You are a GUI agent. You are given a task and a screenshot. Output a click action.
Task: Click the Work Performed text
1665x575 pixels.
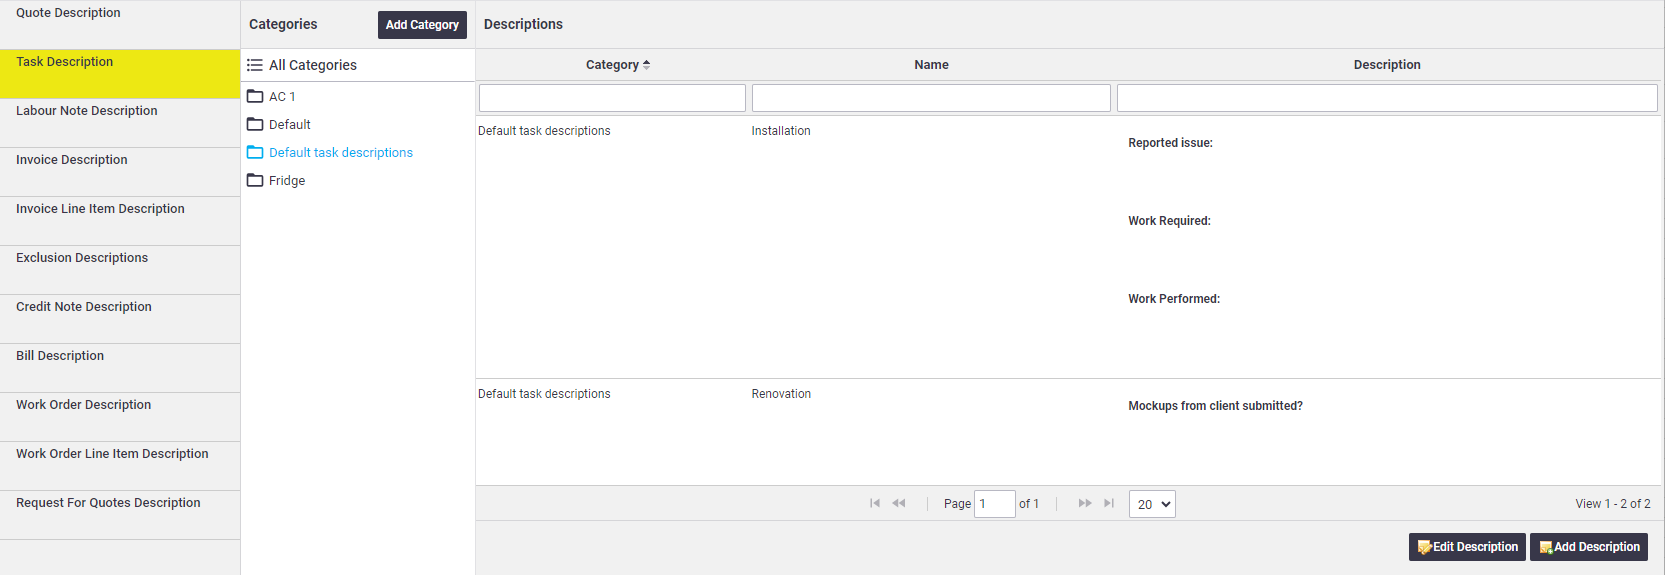1174,299
